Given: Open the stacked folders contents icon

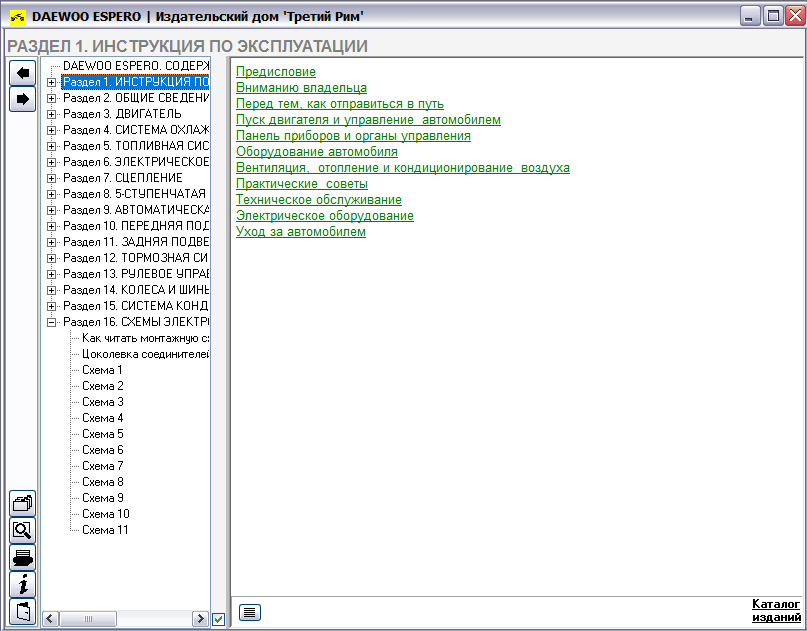Looking at the screenshot, I should click(x=23, y=503).
